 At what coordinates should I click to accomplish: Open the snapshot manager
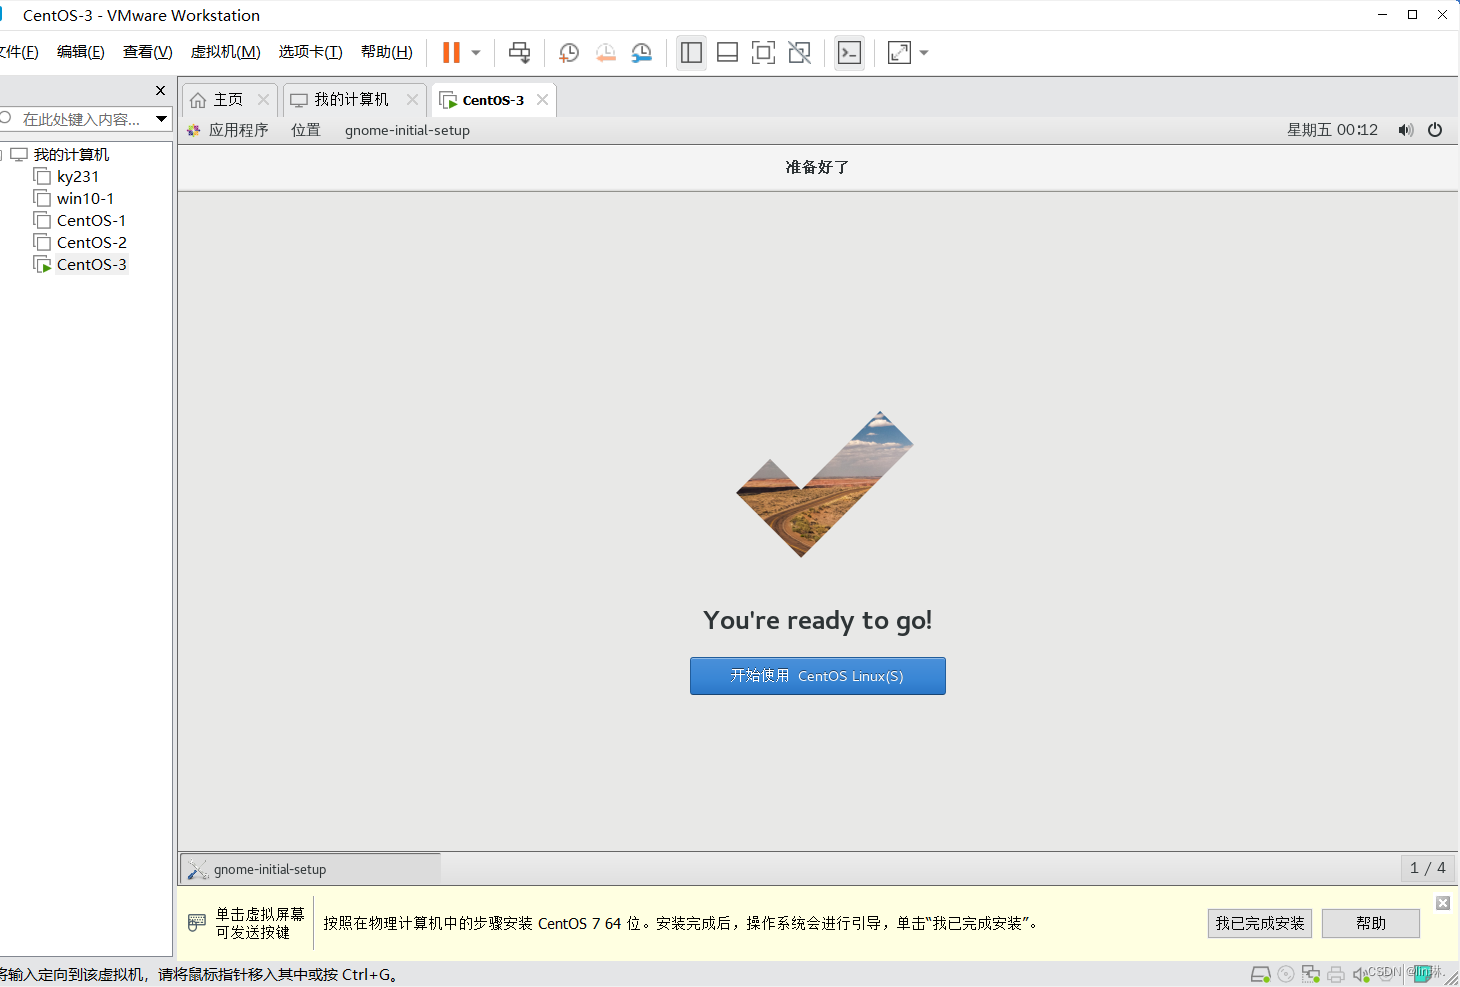tap(642, 52)
